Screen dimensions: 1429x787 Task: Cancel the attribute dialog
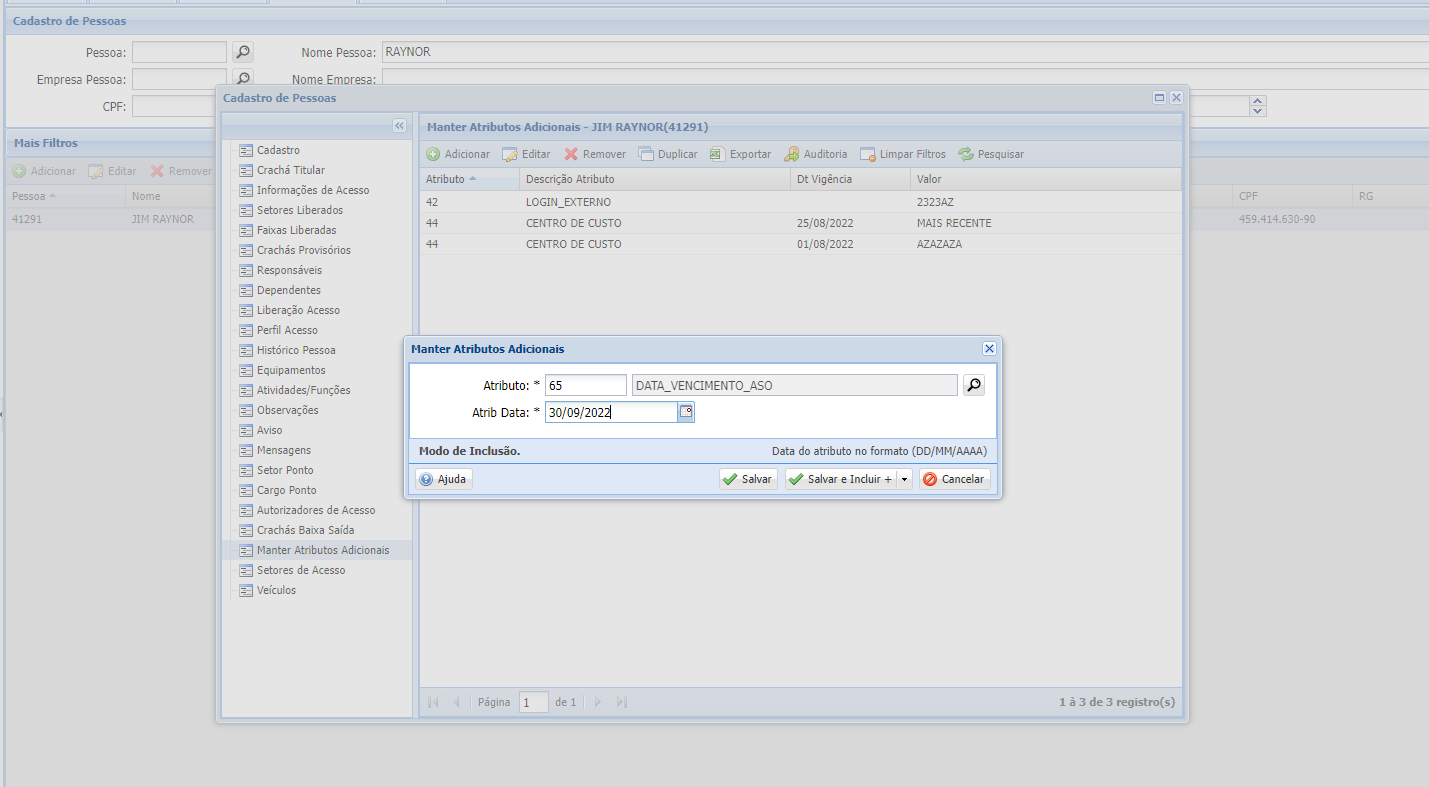[955, 479]
